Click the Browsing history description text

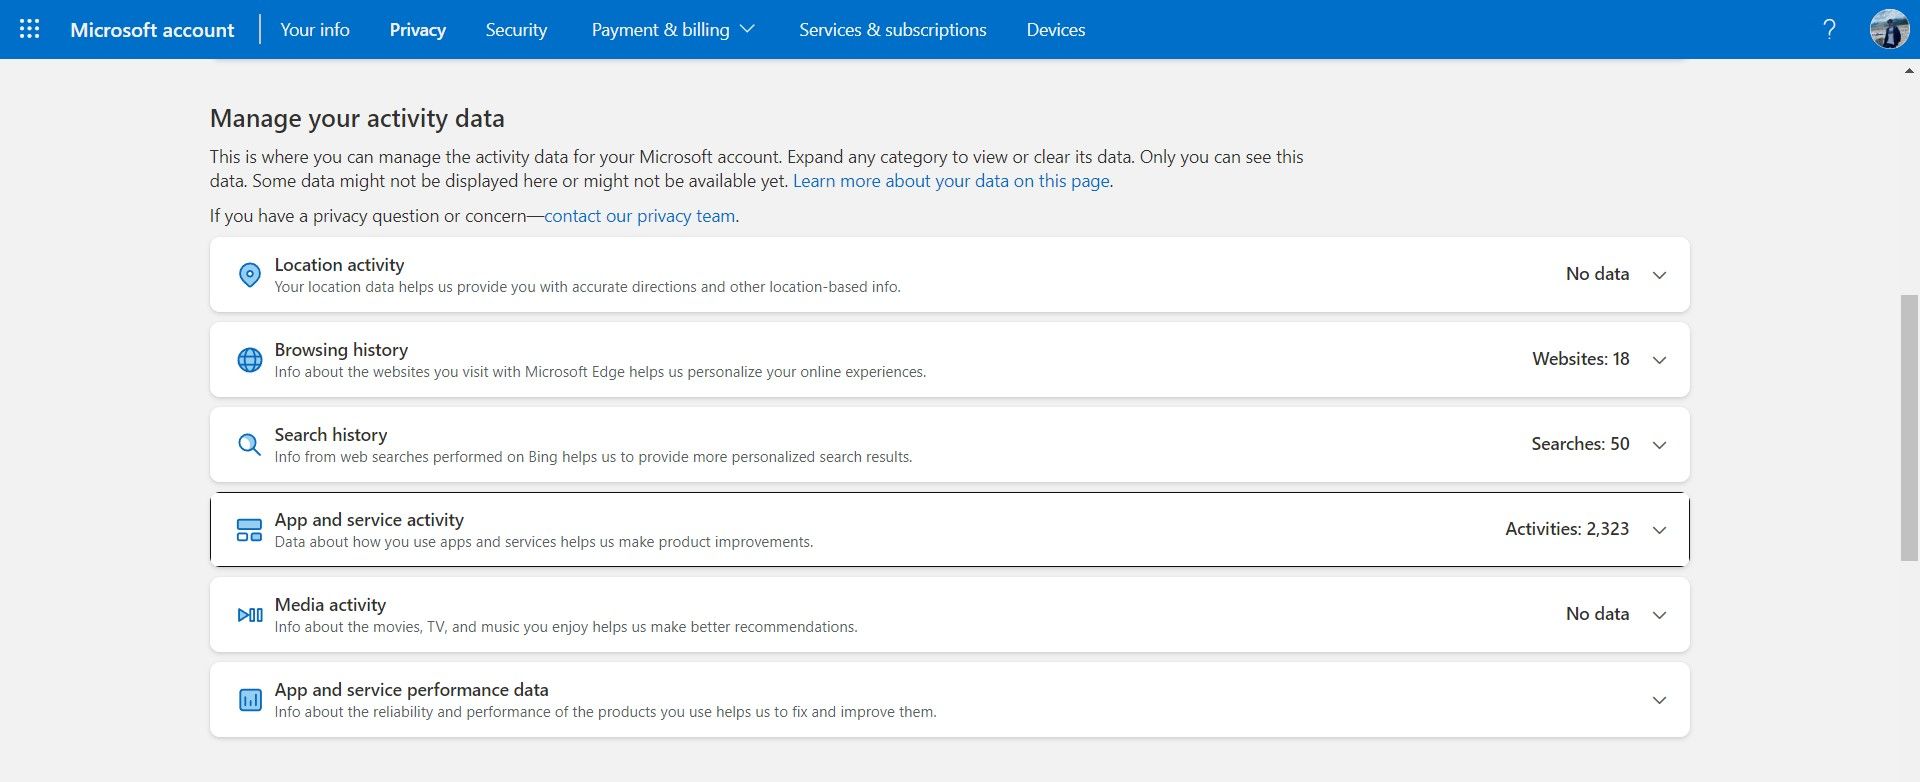[600, 372]
